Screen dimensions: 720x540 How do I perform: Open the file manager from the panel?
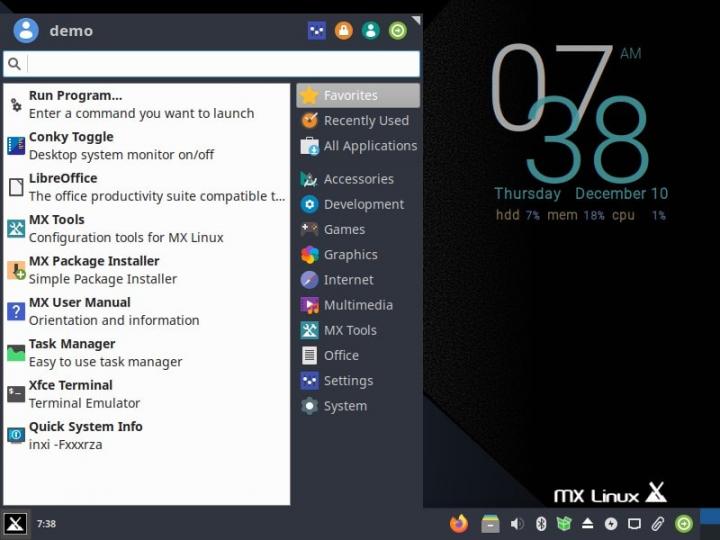point(490,523)
